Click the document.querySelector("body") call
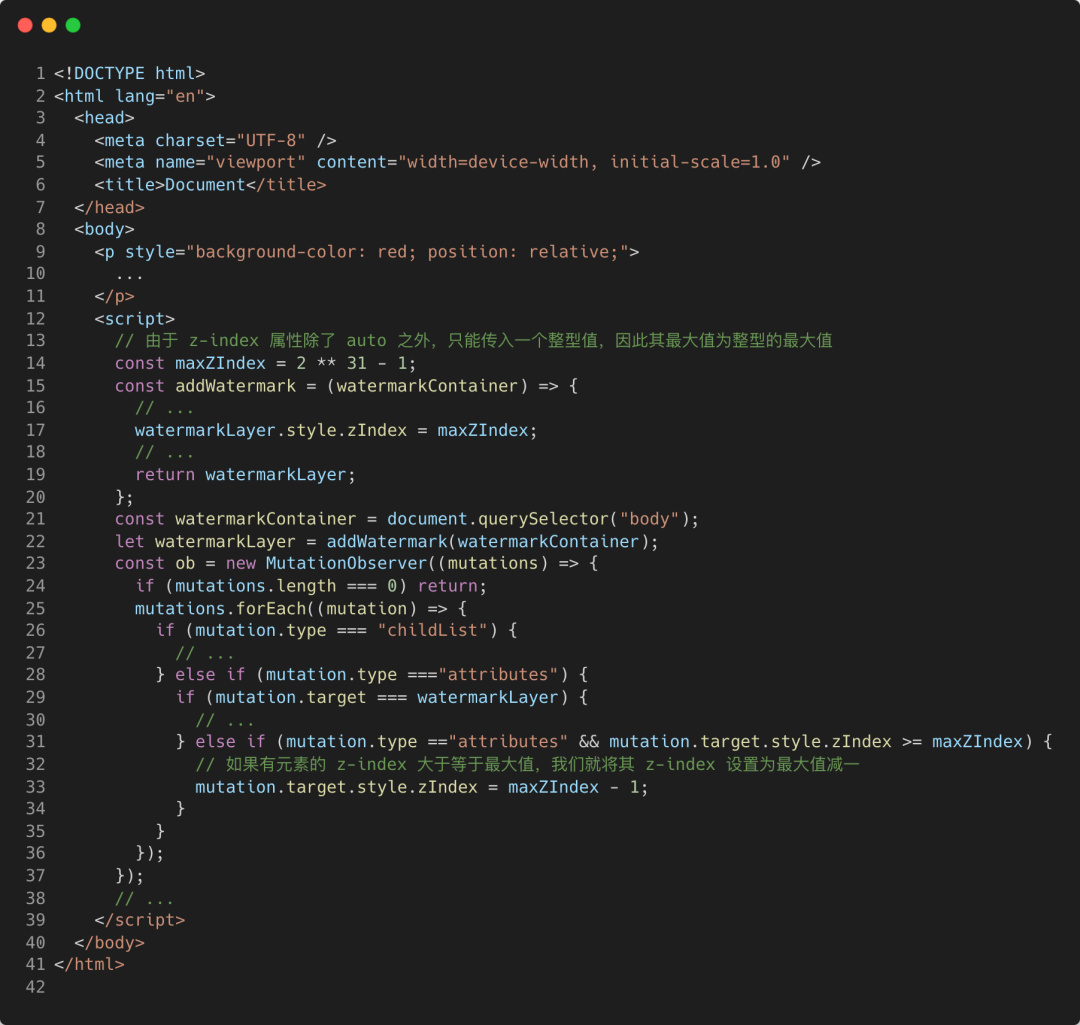1080x1025 pixels. point(538,519)
